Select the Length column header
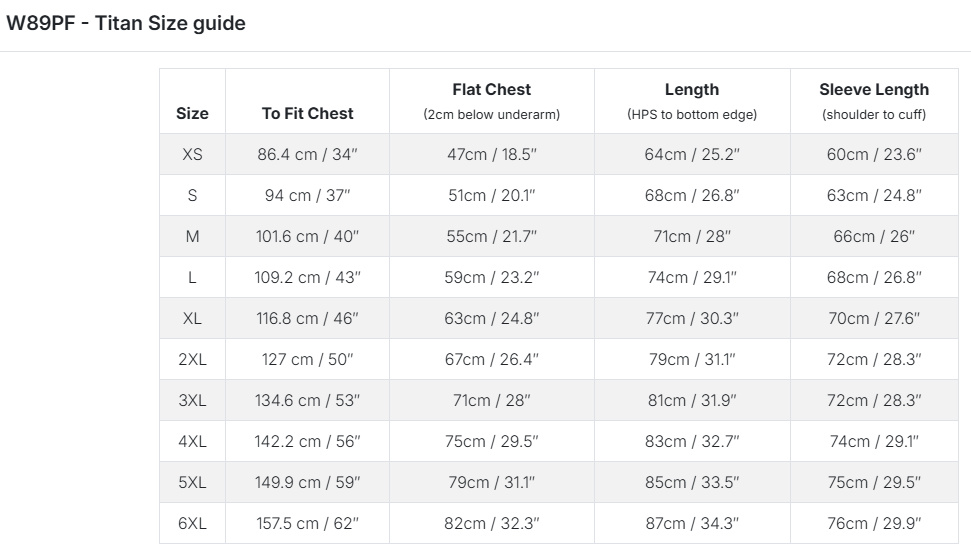This screenshot has width=971, height=552. tap(691, 90)
